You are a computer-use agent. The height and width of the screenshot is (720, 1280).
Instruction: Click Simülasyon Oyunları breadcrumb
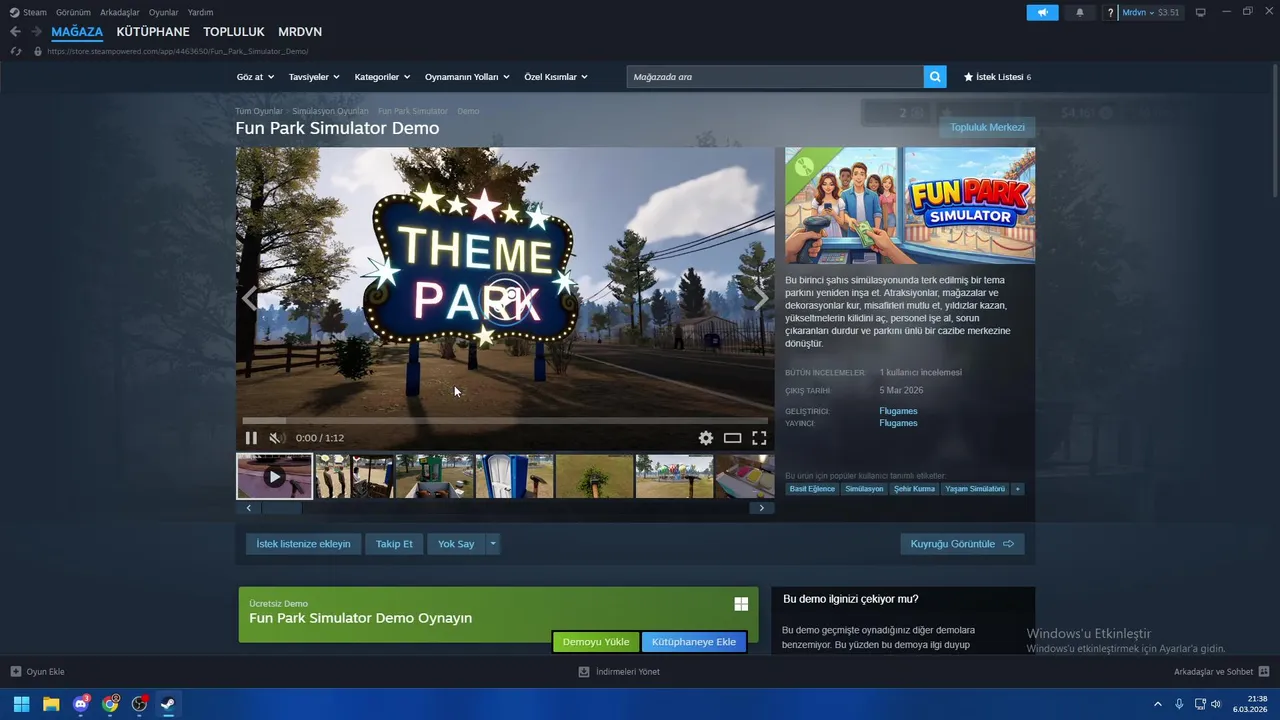coord(330,111)
